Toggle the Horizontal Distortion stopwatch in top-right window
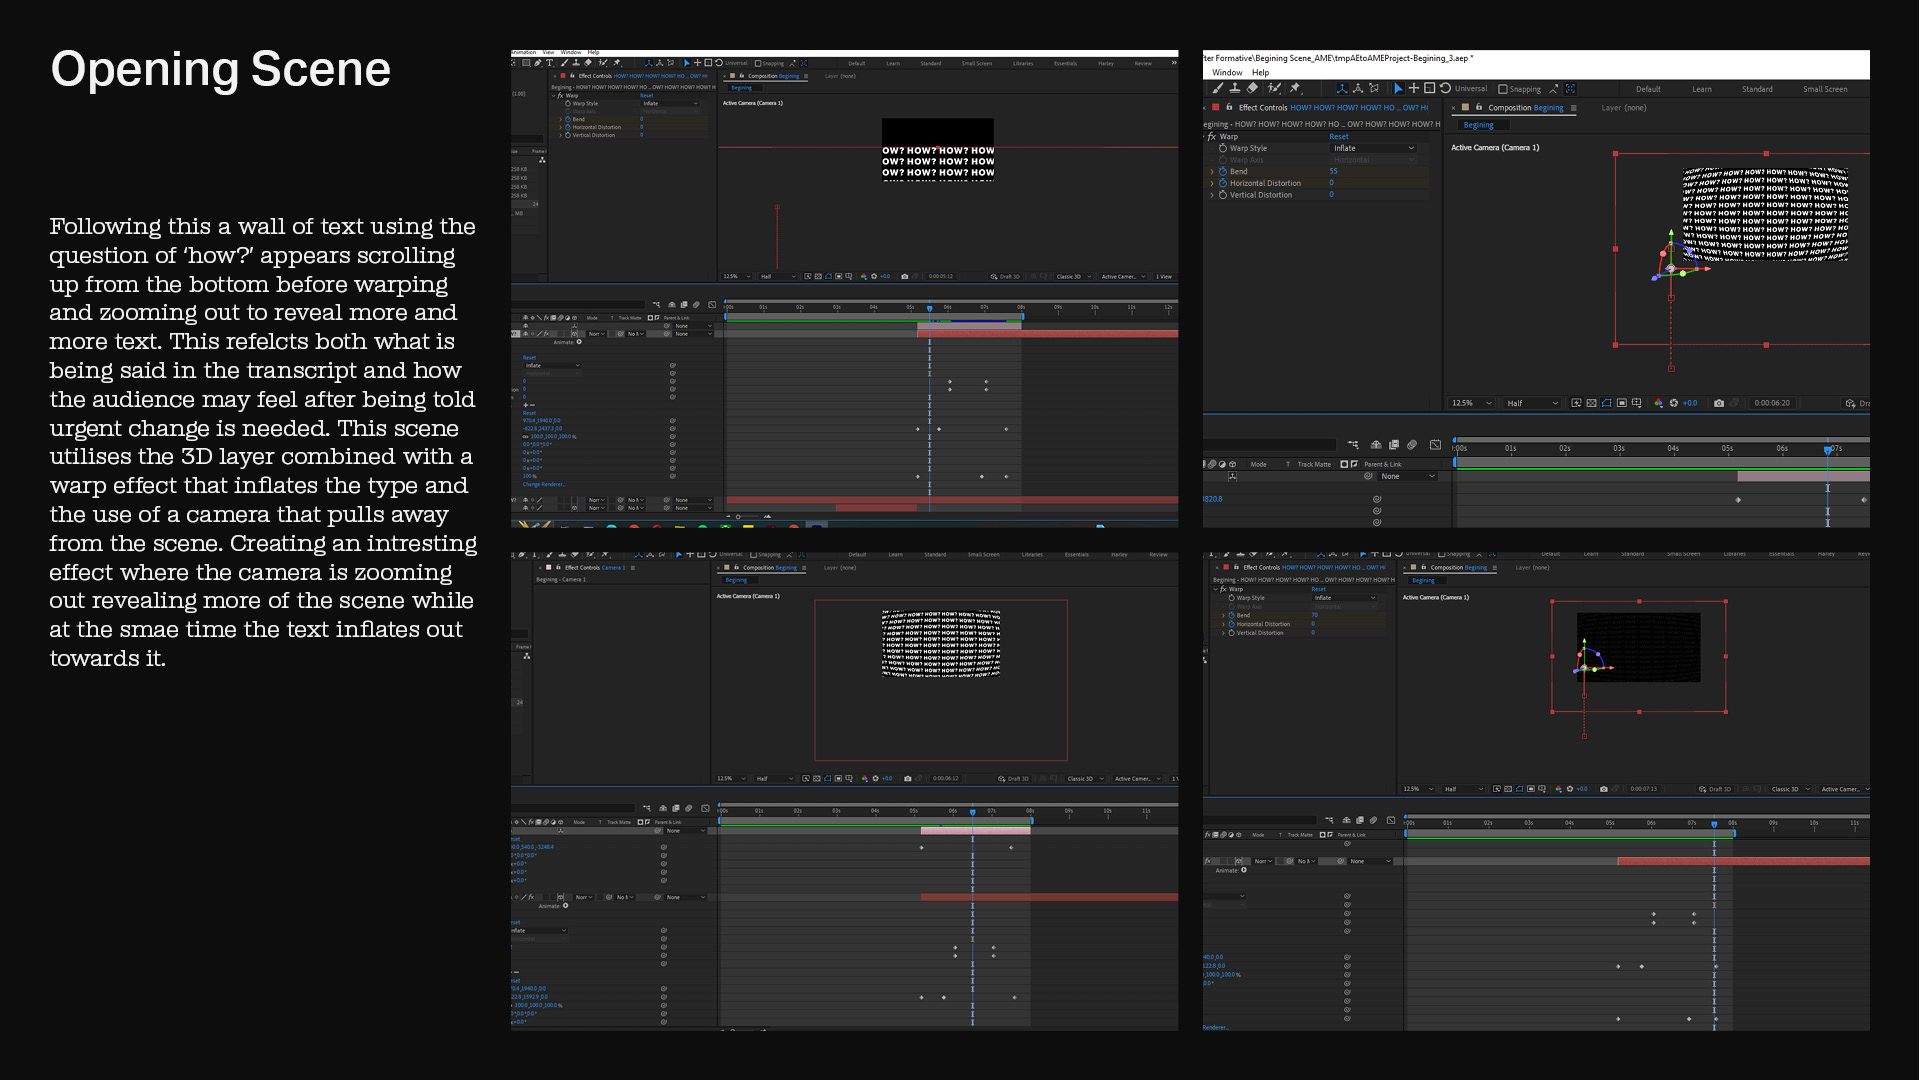 (x=1223, y=183)
